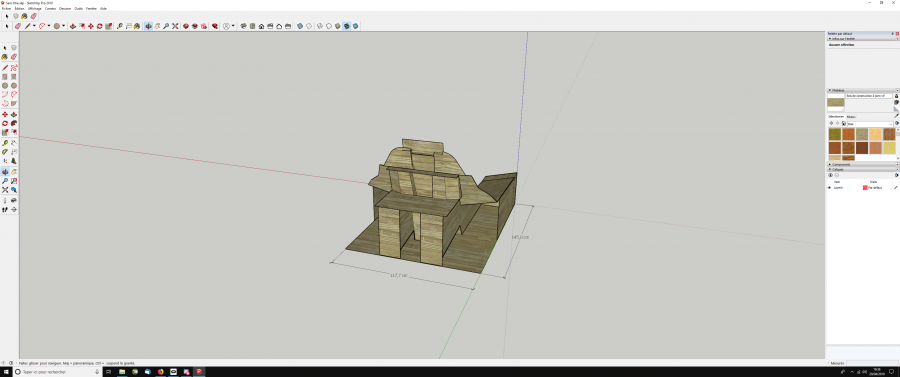Viewport: 900px width, 377px height.
Task: Open the Fenêtre menu
Action: [91, 9]
